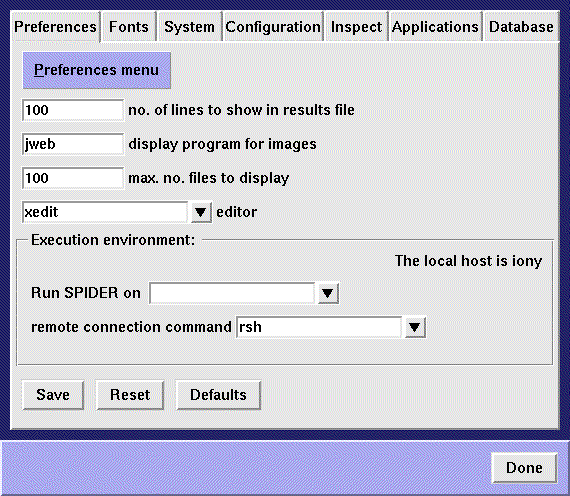
Task: Switch to the System tab
Action: click(190, 27)
